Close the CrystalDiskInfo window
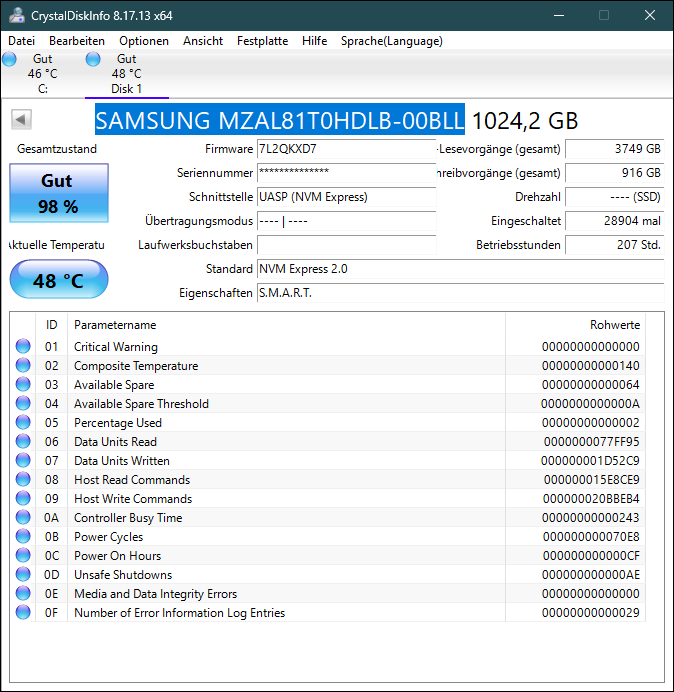Viewport: 674px width, 692px height. point(650,15)
